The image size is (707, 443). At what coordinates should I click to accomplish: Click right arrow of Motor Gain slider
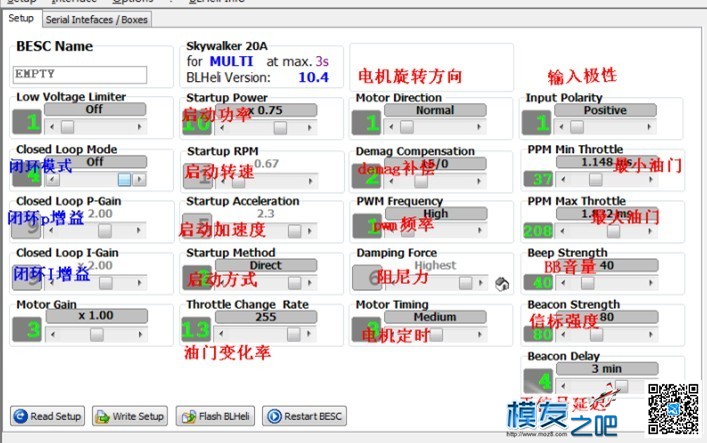pyautogui.click(x=140, y=334)
